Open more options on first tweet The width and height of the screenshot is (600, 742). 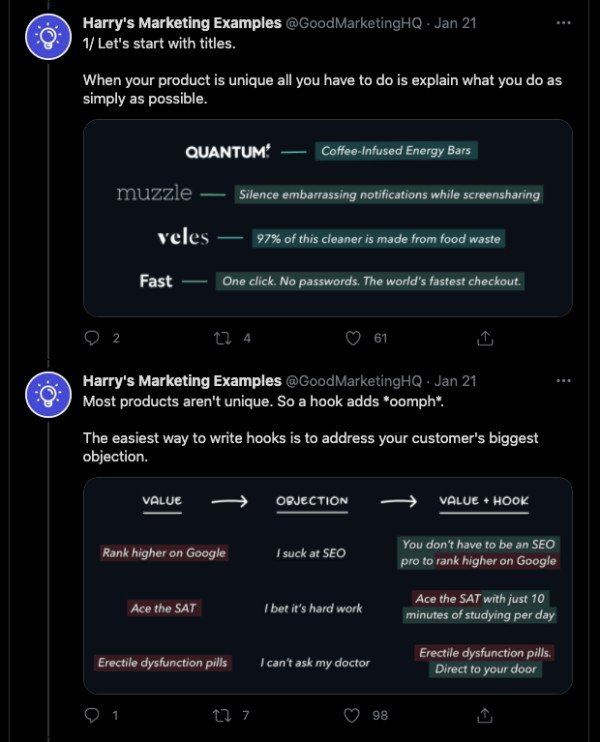pos(563,23)
